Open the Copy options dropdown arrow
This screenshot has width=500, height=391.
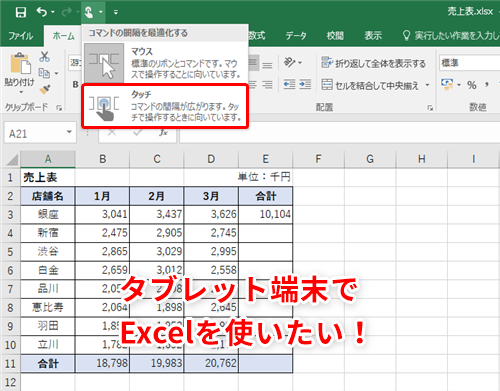pos(56,73)
